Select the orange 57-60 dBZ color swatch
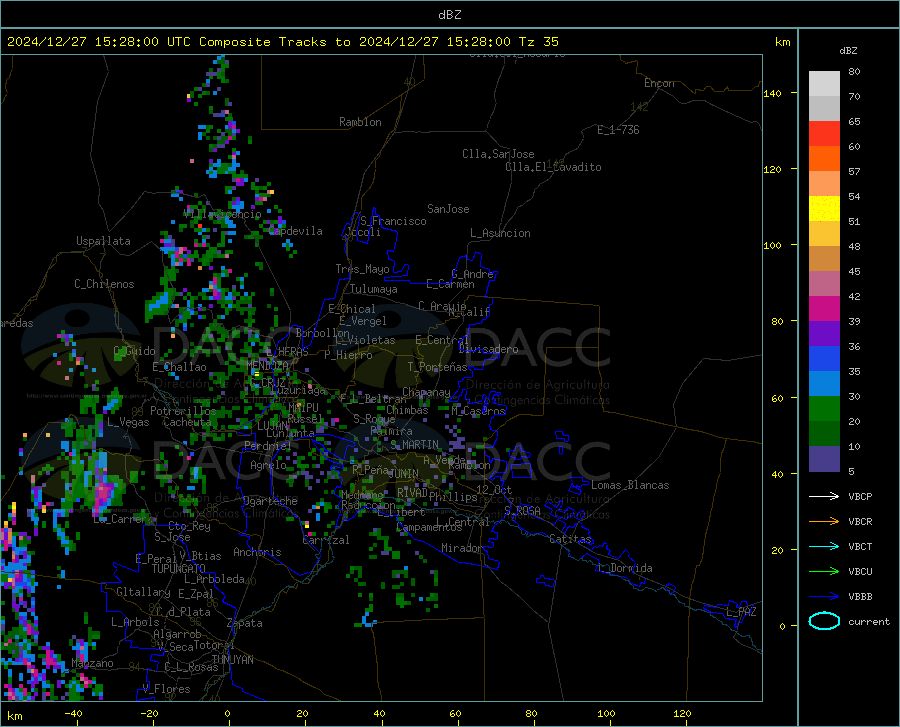Screen dimensions: 900x727 tap(824, 159)
